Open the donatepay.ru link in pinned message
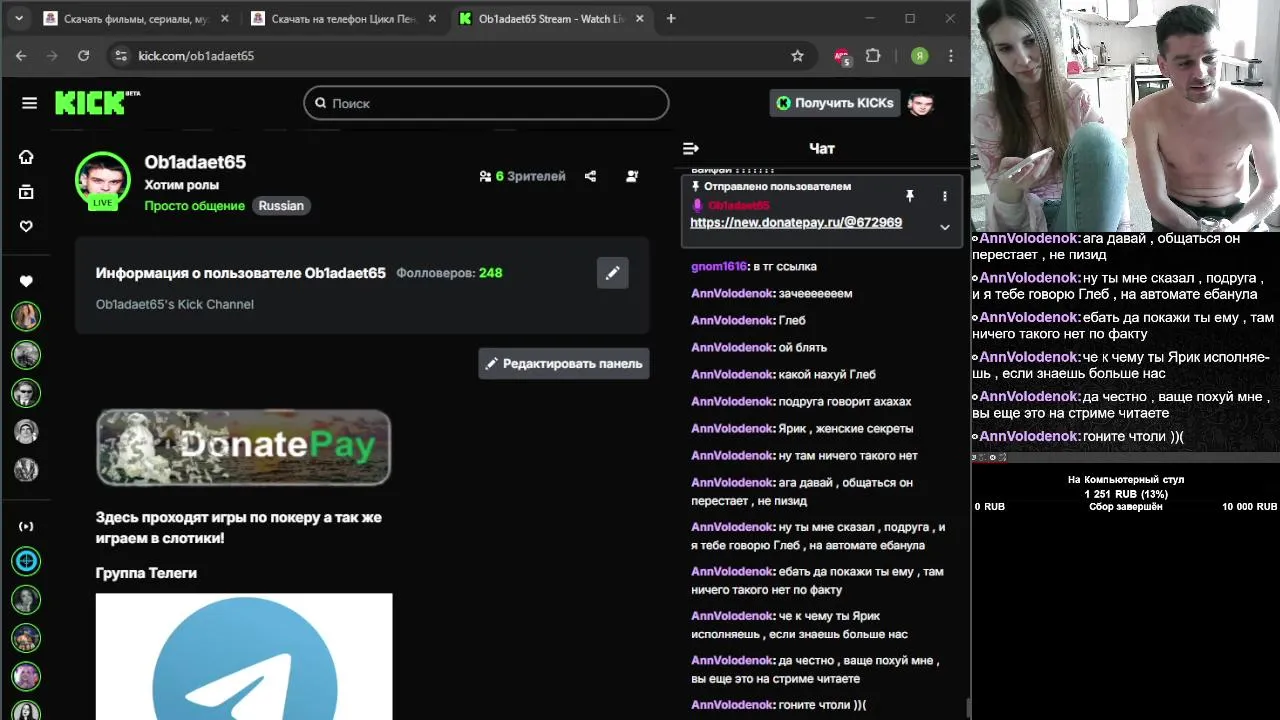 click(x=796, y=223)
